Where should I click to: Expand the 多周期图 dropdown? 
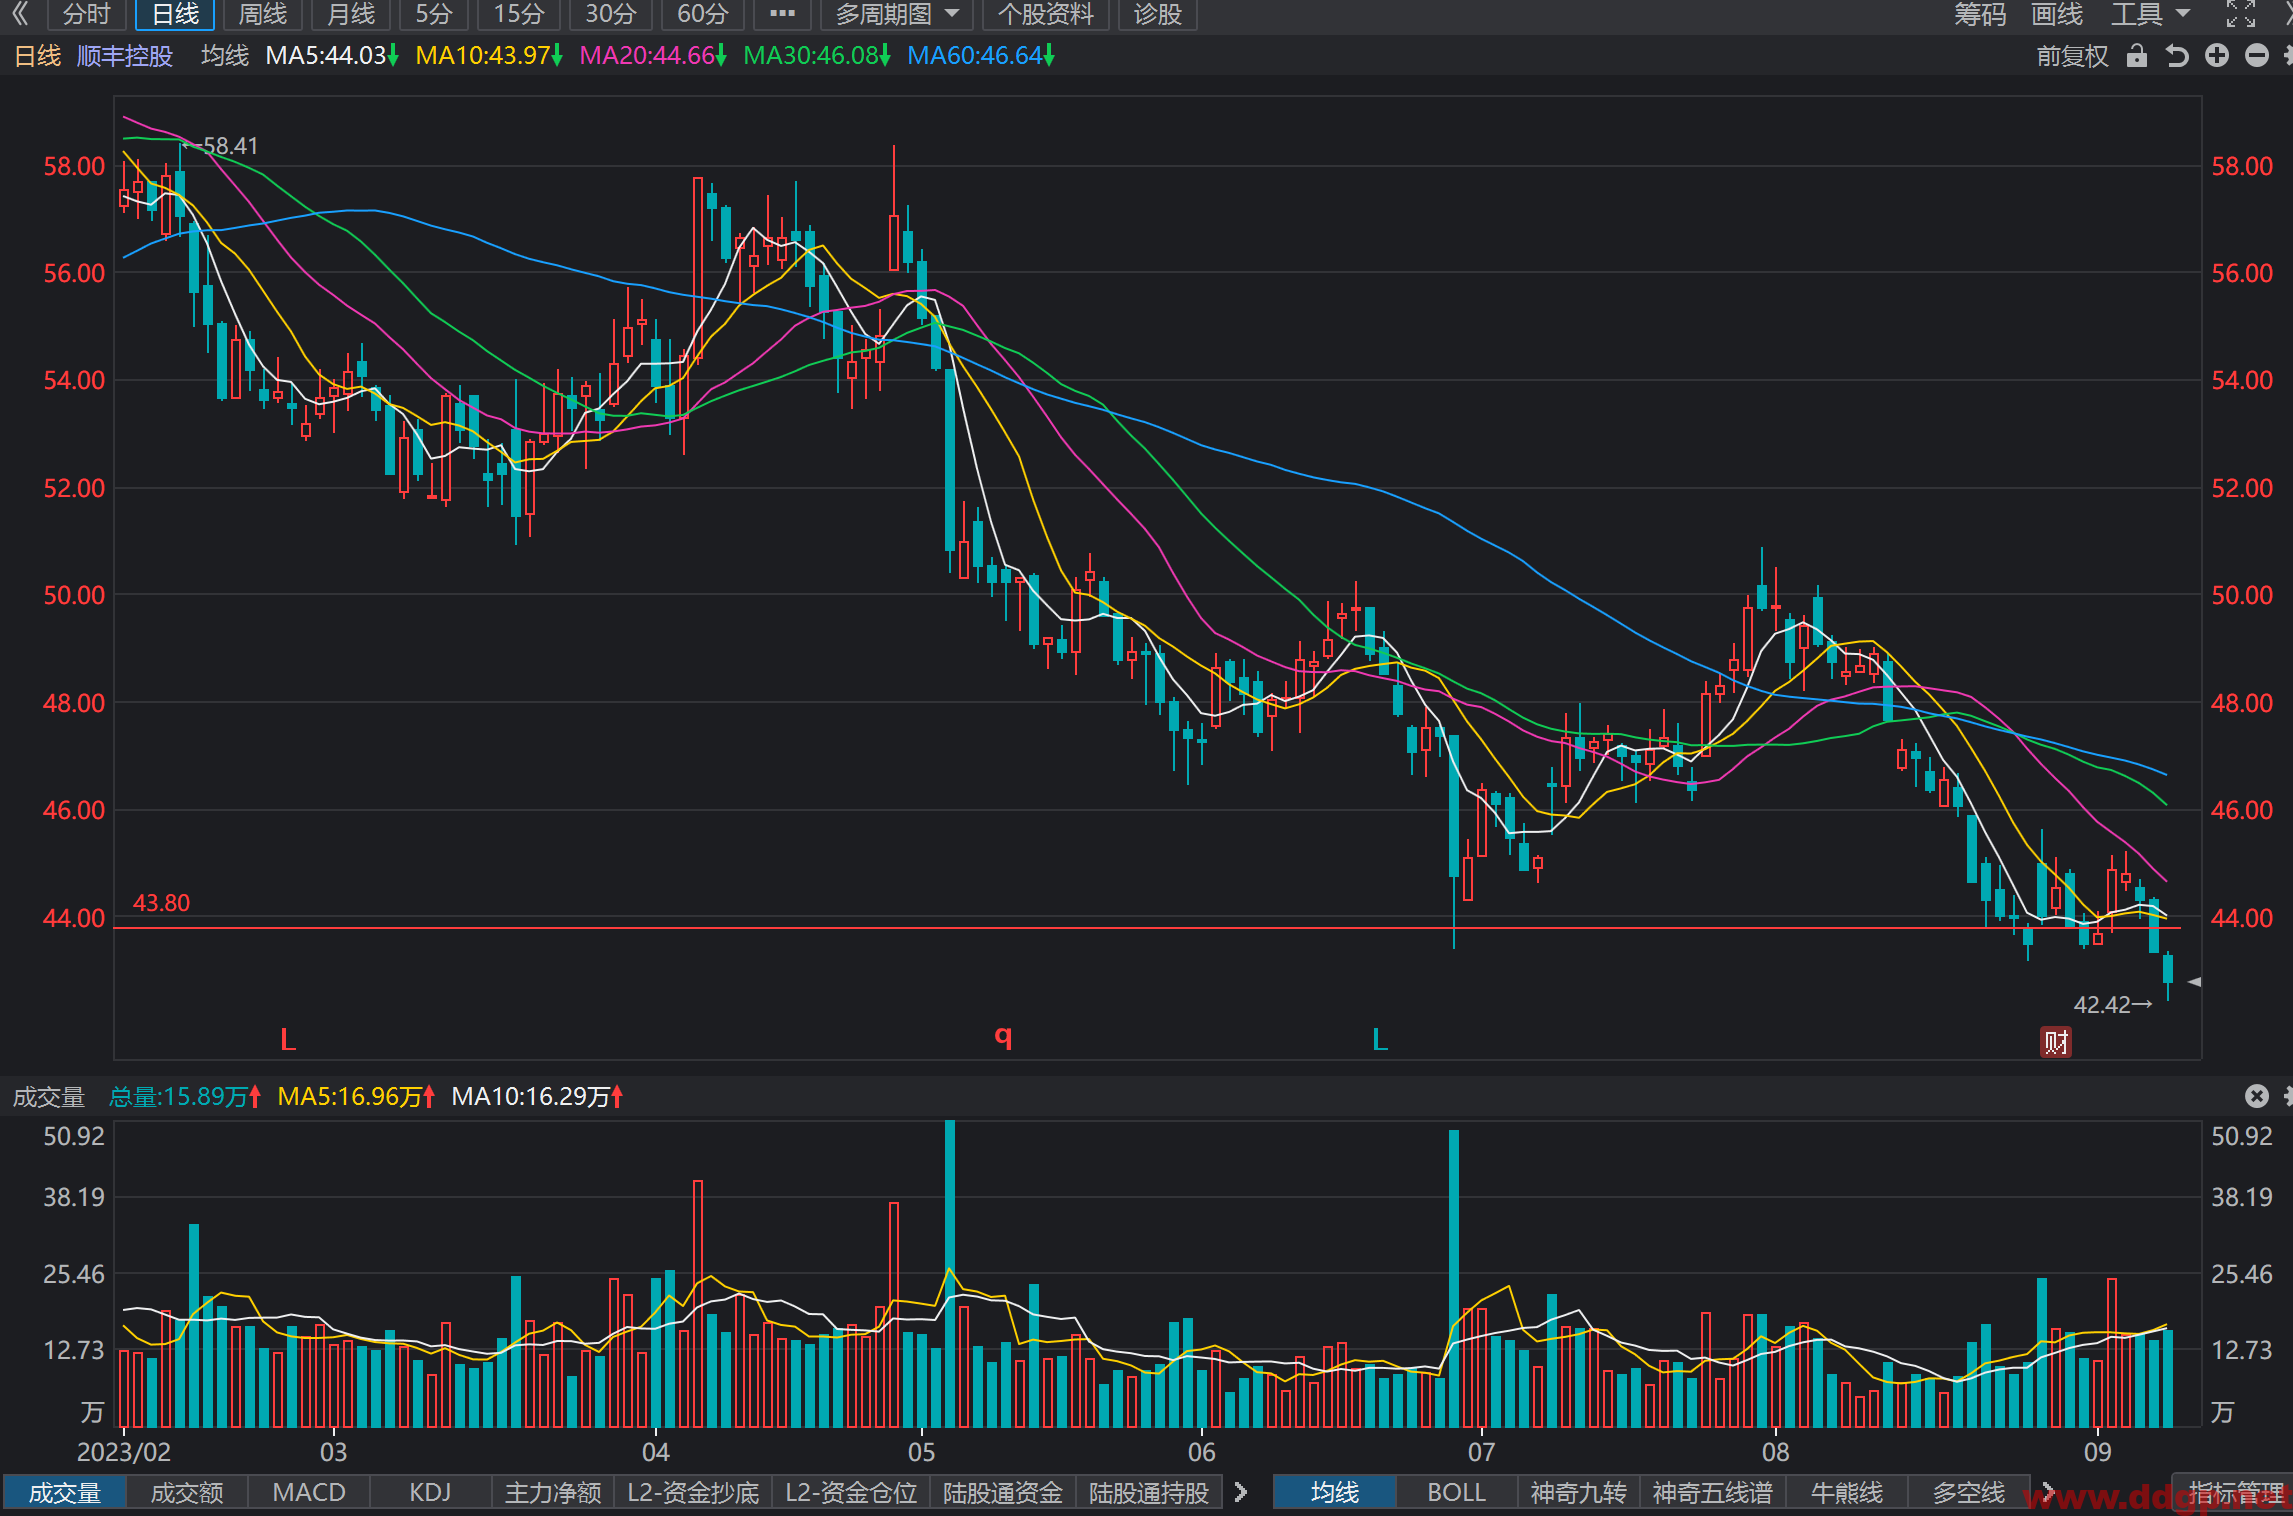897,14
